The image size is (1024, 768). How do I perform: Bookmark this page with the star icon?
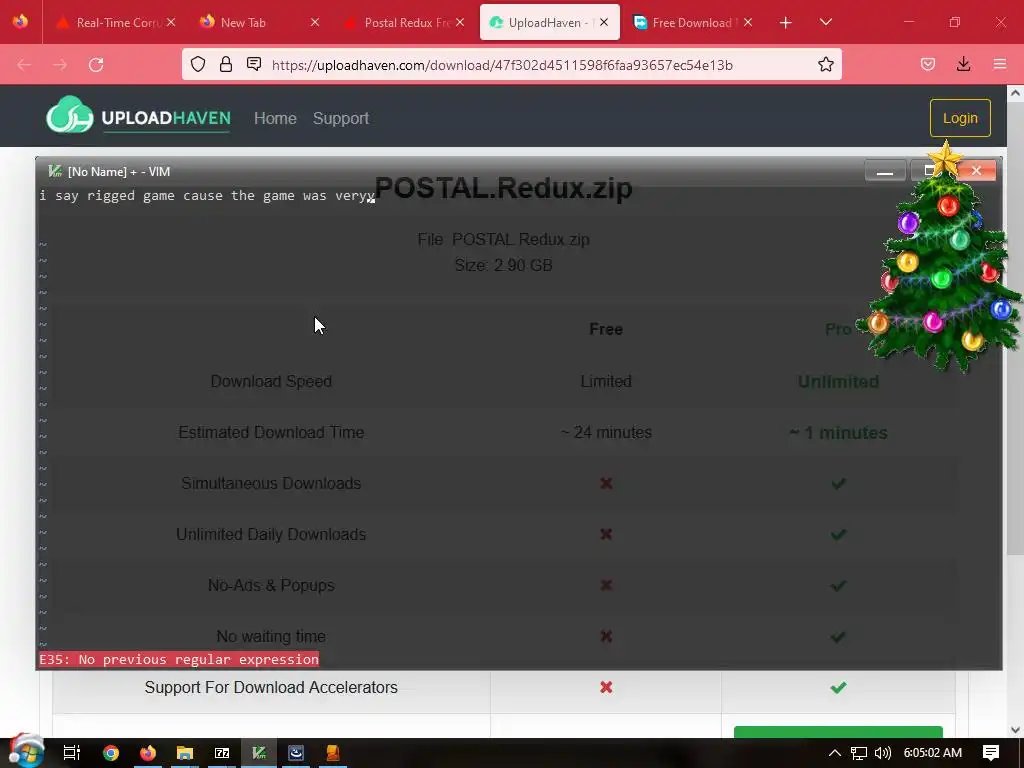(x=825, y=64)
